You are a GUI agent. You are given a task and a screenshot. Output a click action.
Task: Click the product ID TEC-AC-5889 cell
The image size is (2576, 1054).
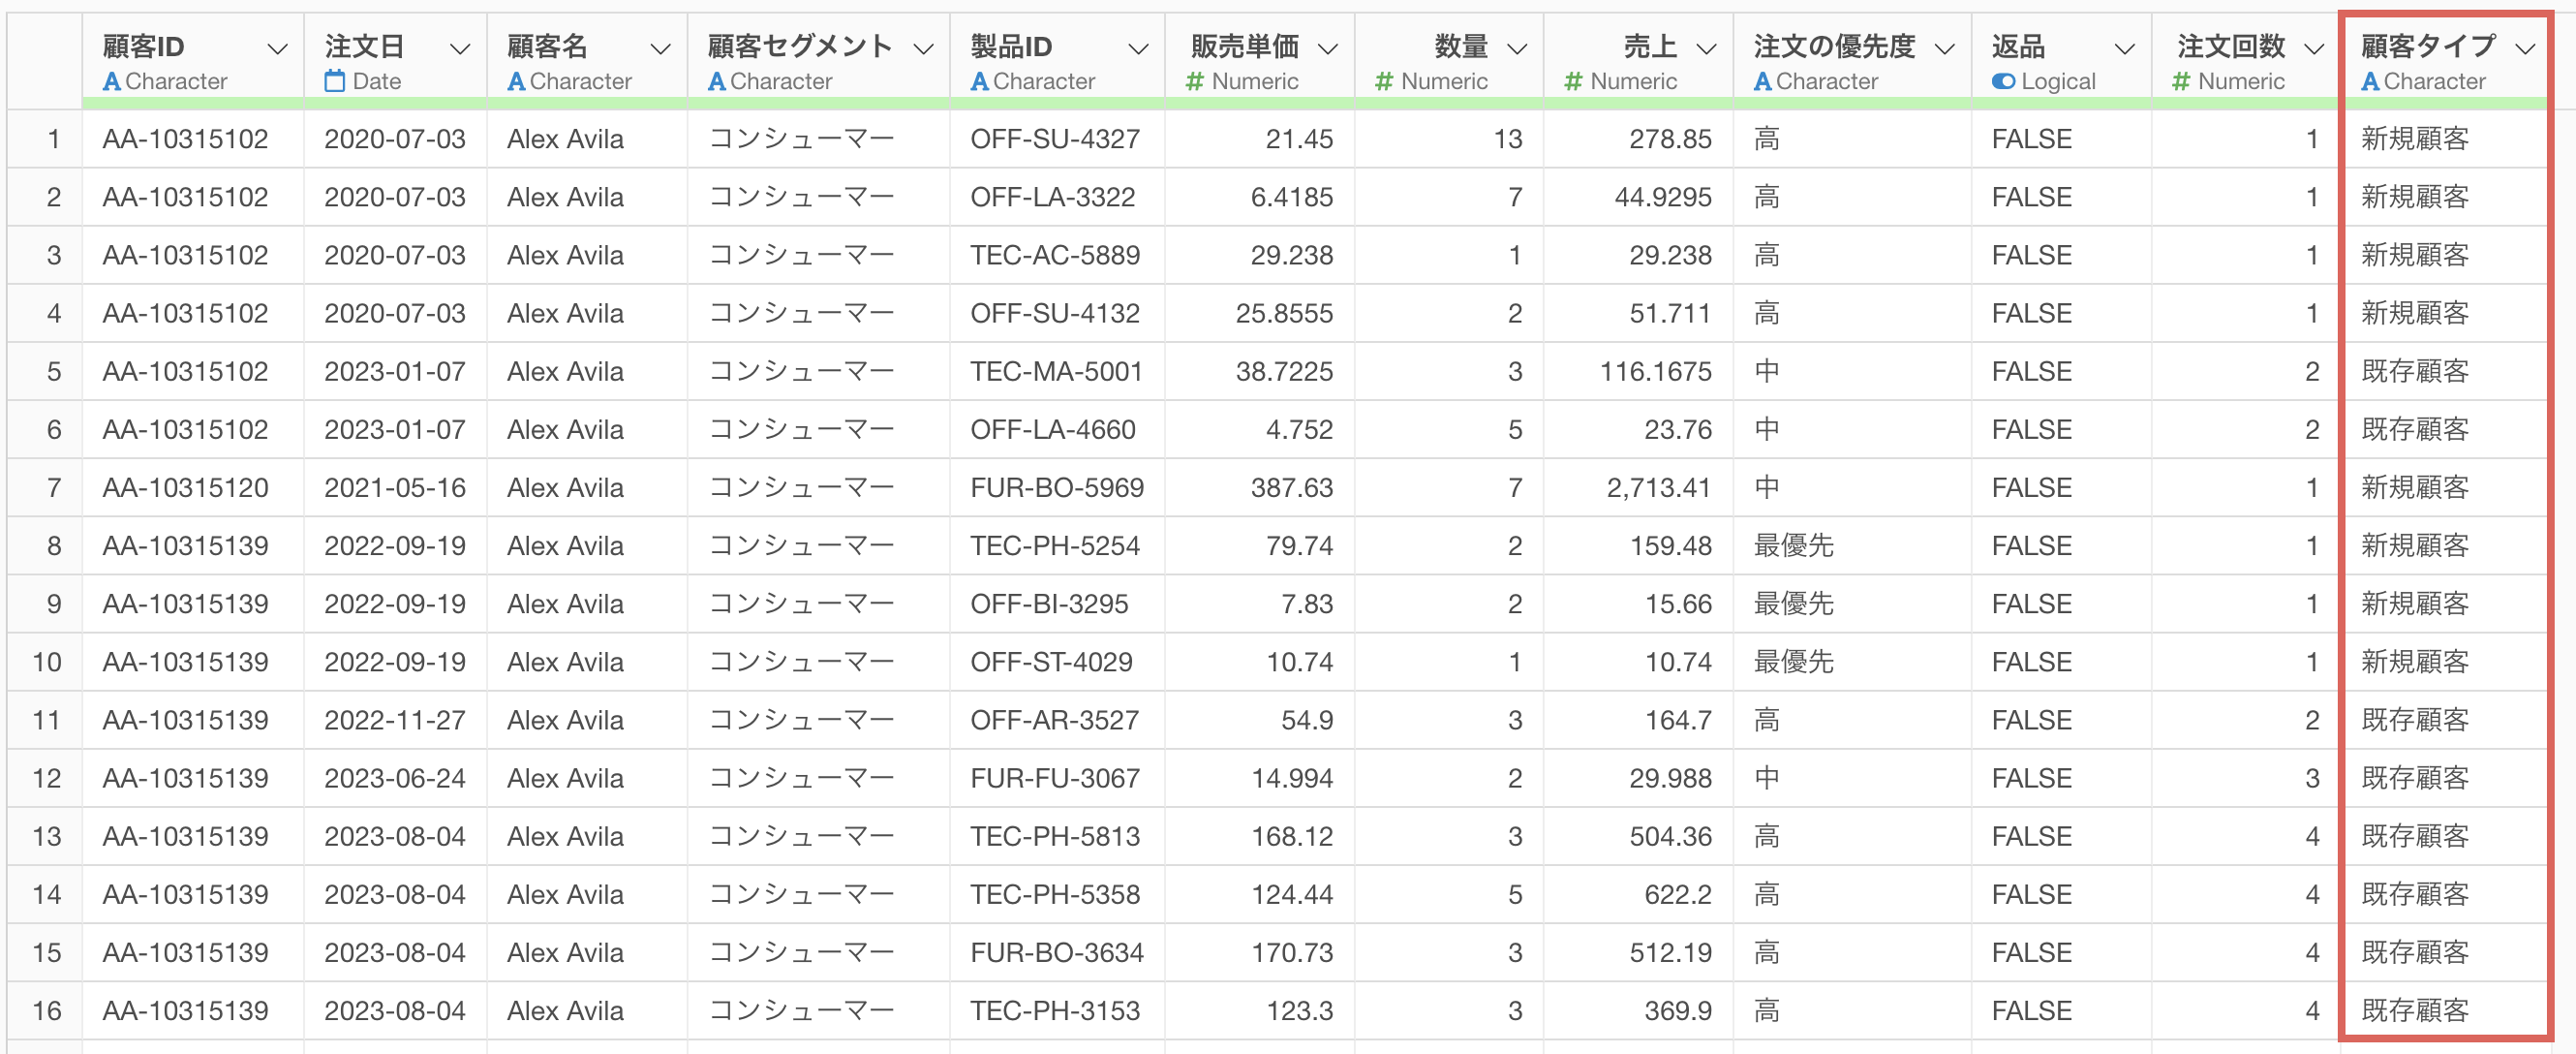1055,256
